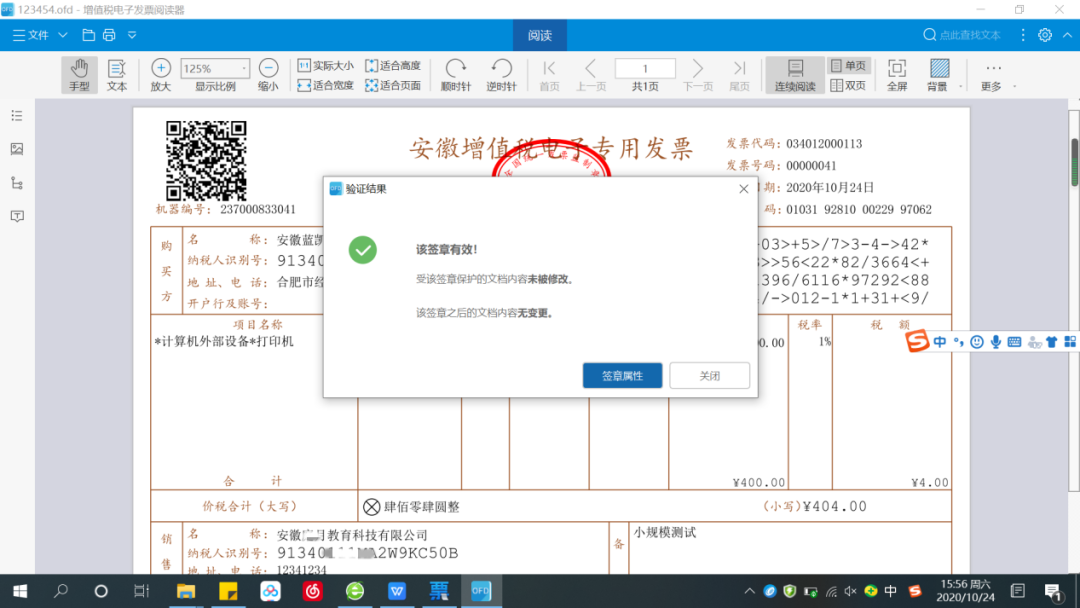
Task: Click Sogou voice input microphone
Action: tap(996, 342)
